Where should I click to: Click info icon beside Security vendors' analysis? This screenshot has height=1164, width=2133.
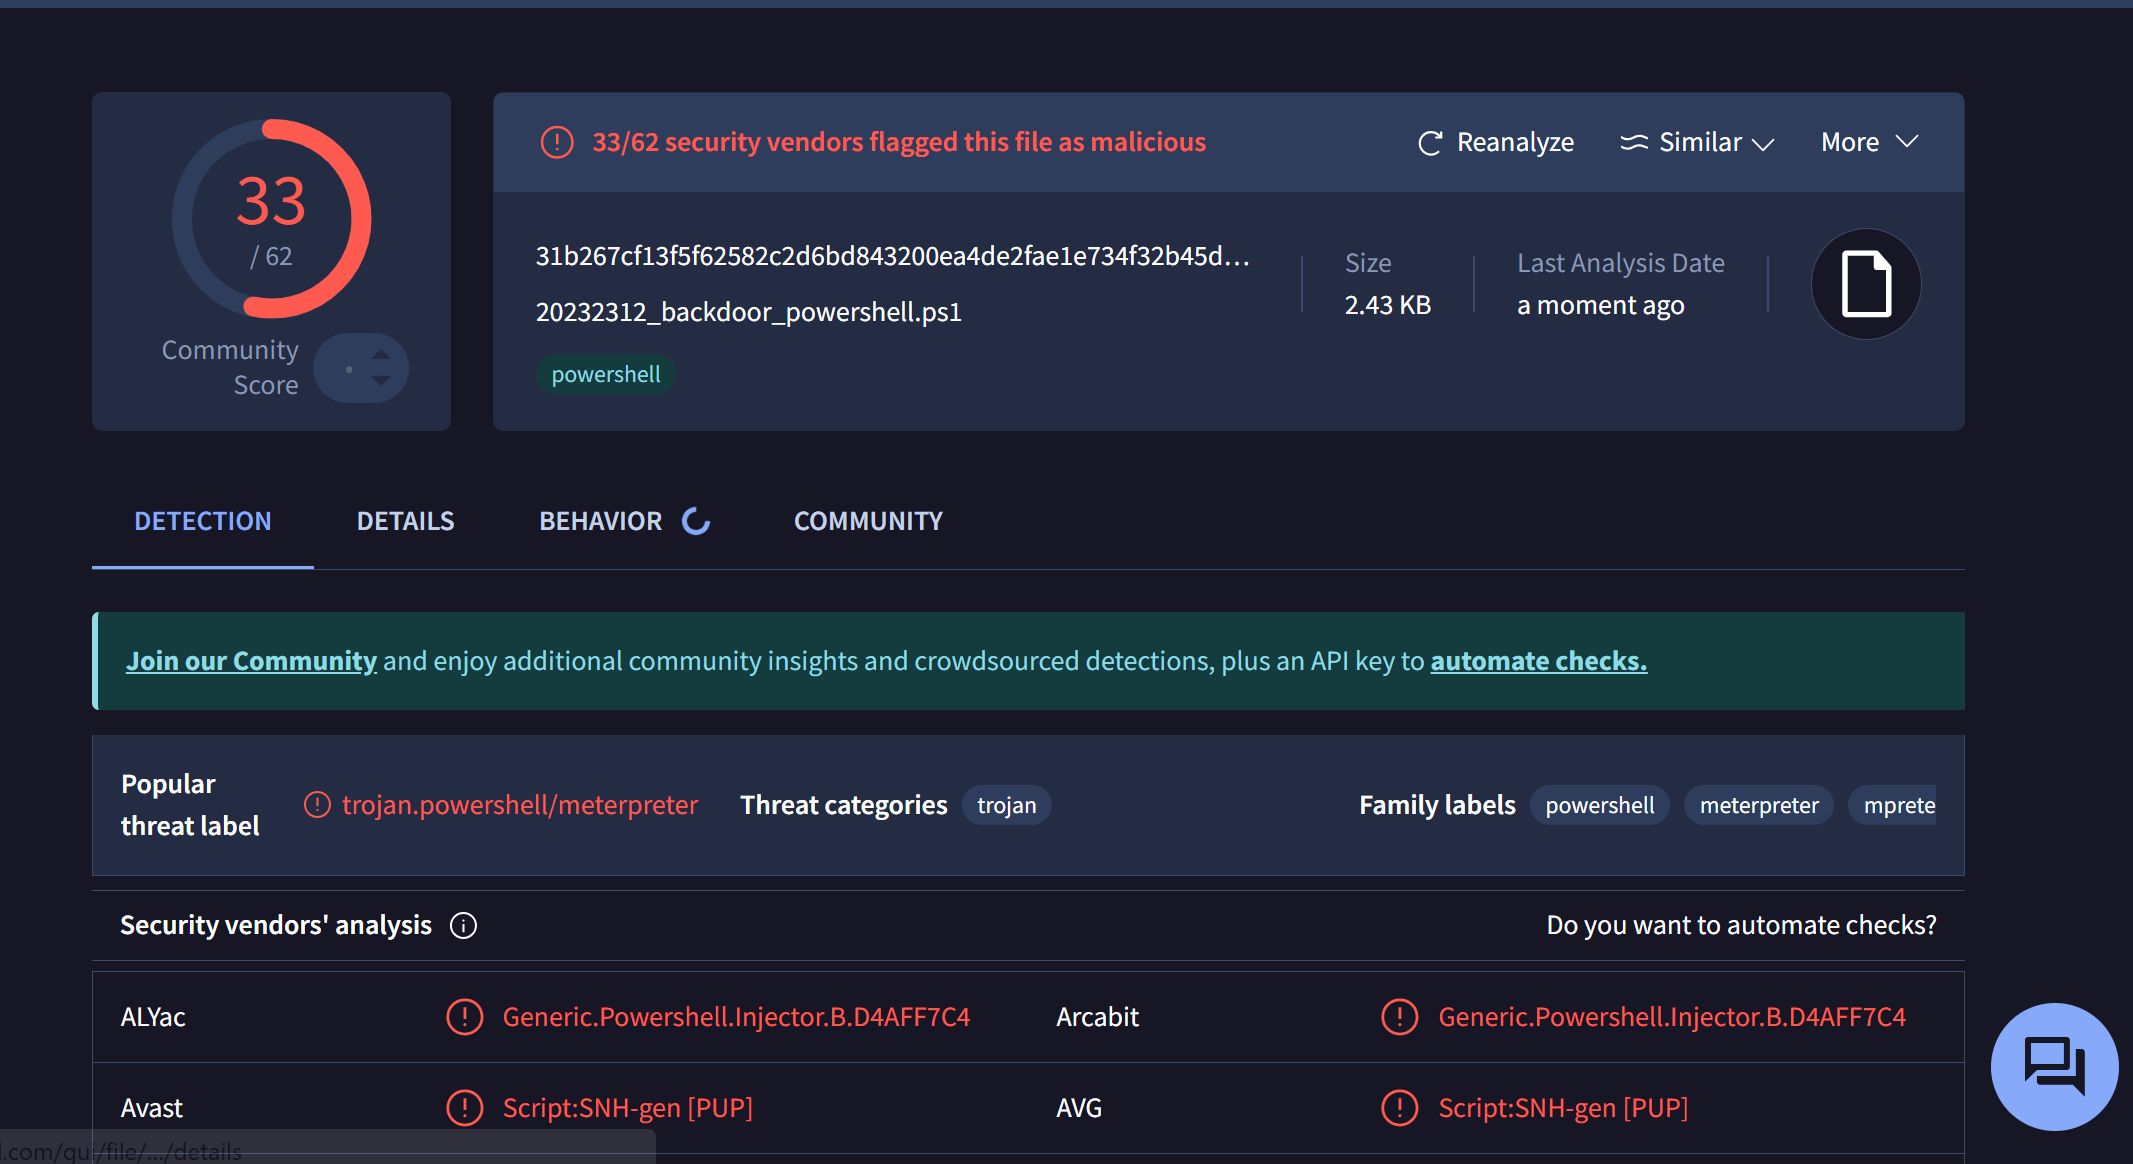click(x=463, y=926)
